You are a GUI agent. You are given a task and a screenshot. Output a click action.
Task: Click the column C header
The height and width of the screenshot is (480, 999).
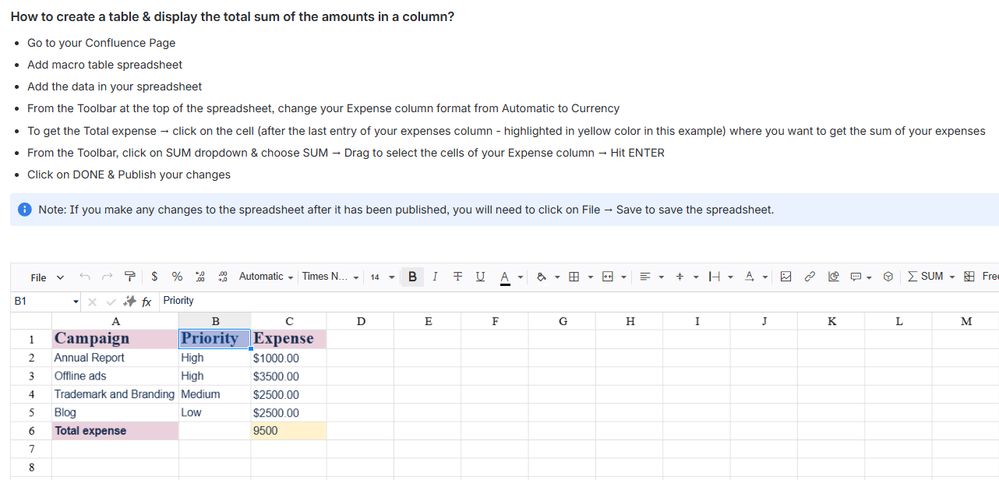pyautogui.click(x=289, y=321)
